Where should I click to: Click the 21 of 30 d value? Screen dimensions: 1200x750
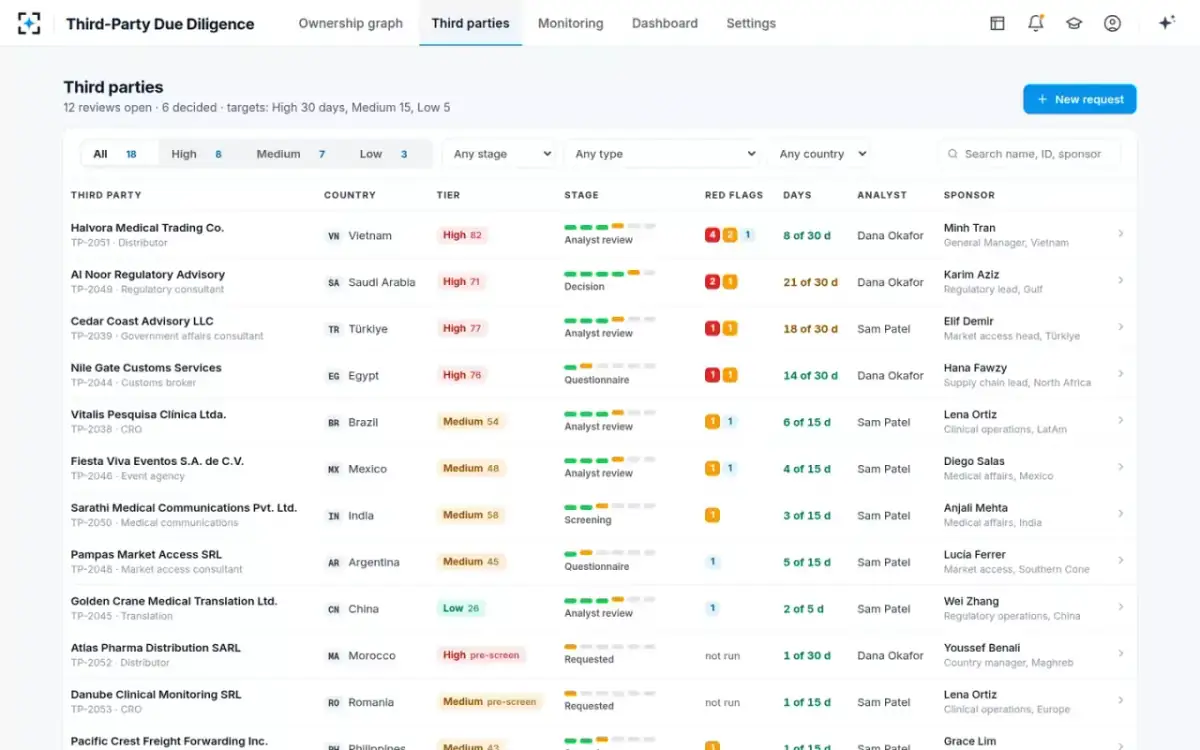click(x=811, y=282)
